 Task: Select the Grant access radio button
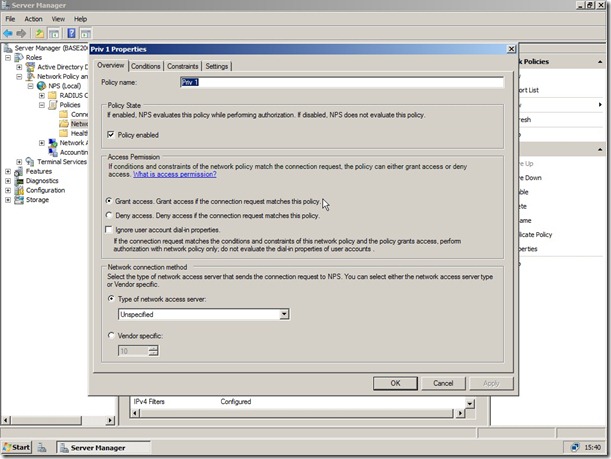pos(109,201)
